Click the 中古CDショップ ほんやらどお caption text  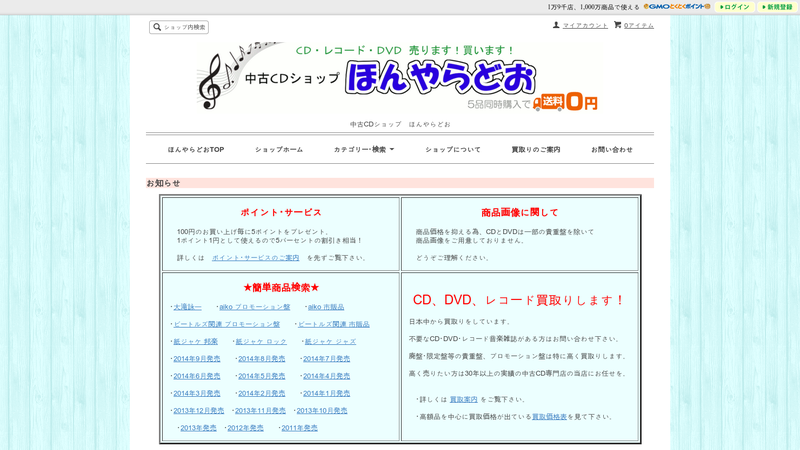click(x=400, y=124)
